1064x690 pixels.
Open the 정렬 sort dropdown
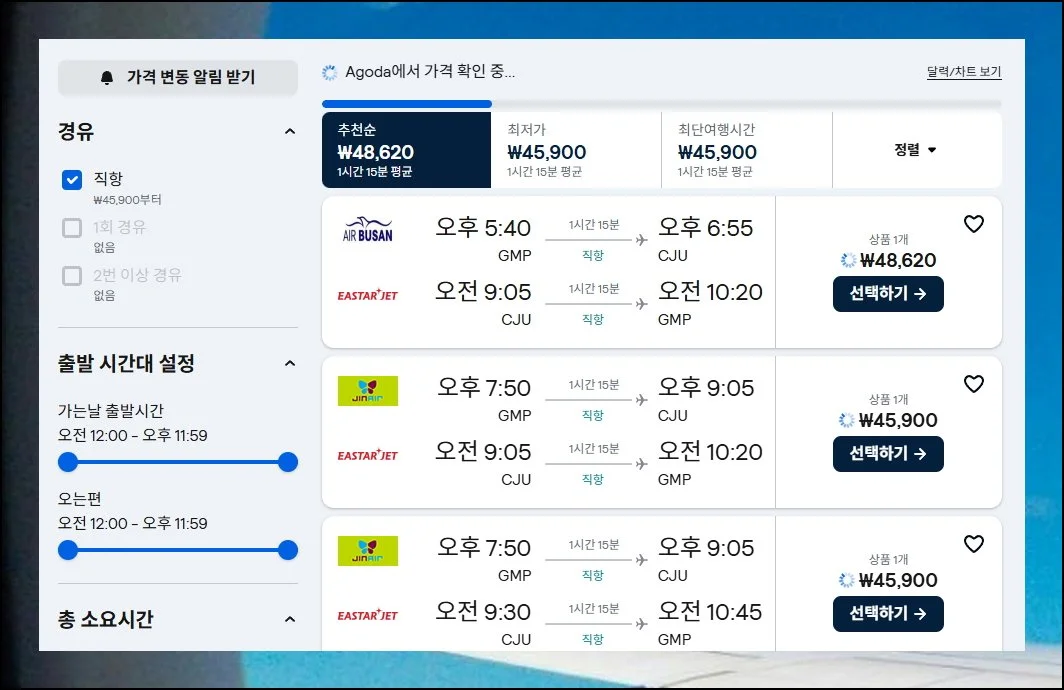[x=916, y=150]
